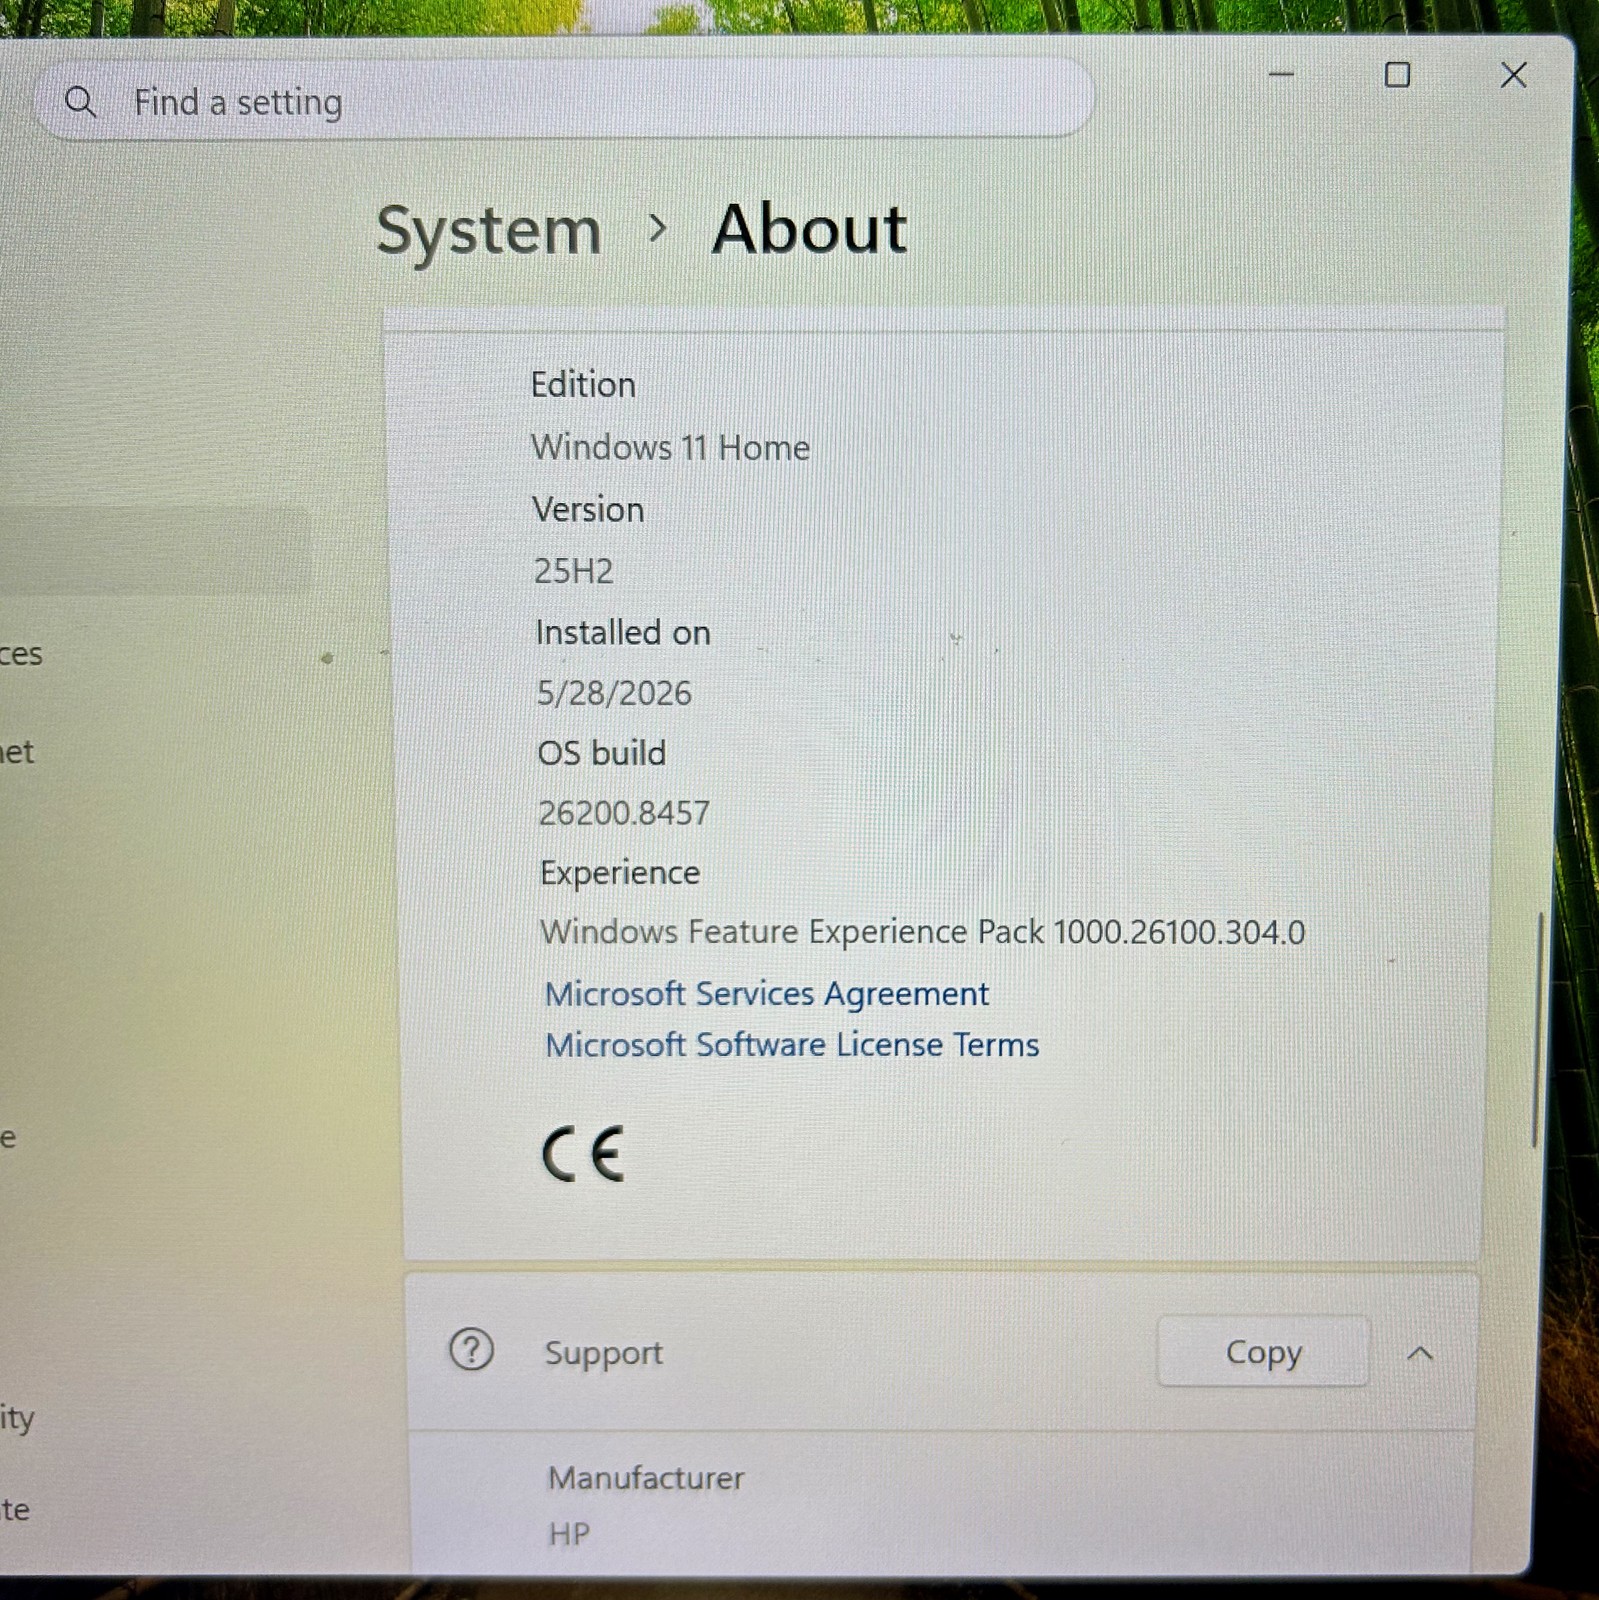Focus the Find a setting box
Image resolution: width=1599 pixels, height=1600 pixels.
565,99
